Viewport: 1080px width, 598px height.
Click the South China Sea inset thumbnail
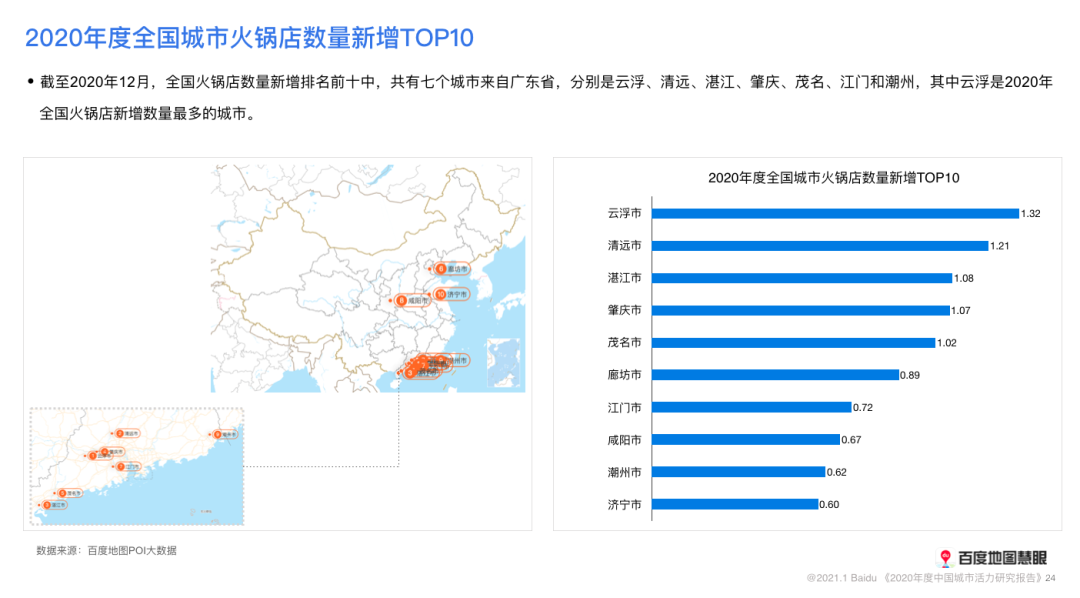point(505,363)
